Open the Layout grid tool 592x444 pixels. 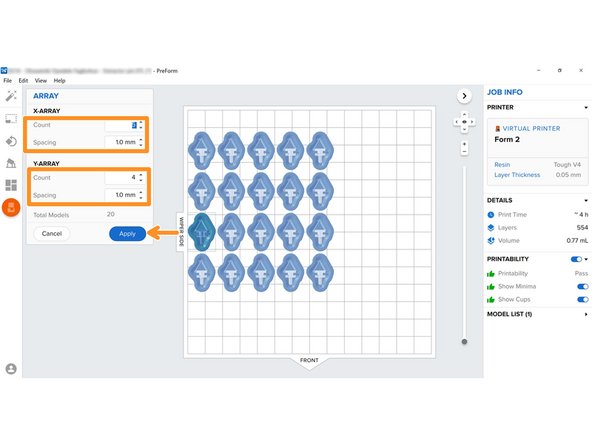[x=11, y=185]
